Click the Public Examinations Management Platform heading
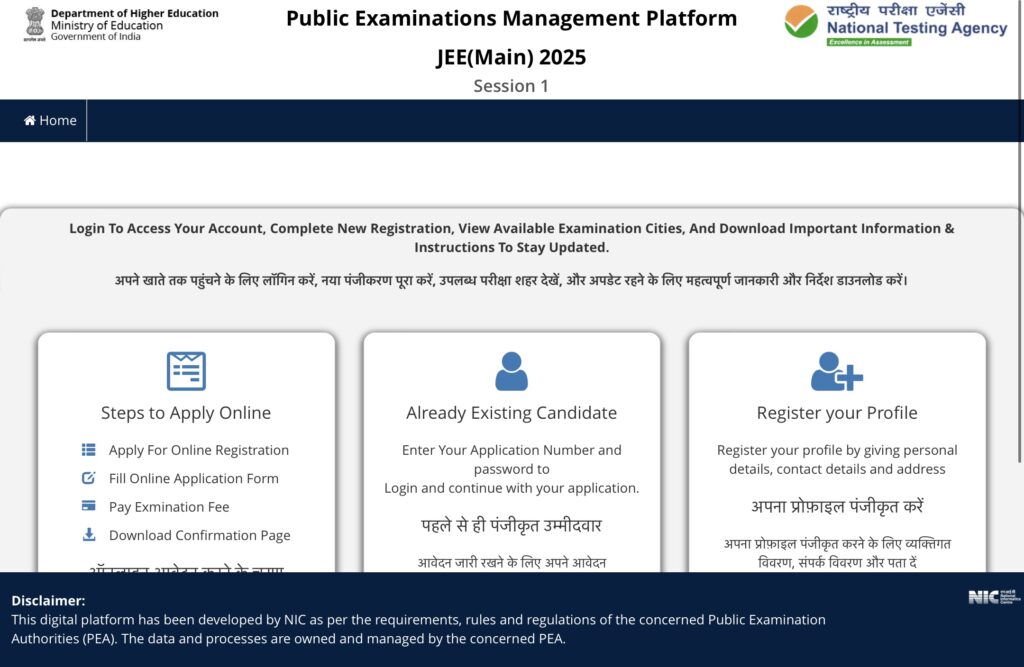This screenshot has width=1024, height=667. [511, 18]
